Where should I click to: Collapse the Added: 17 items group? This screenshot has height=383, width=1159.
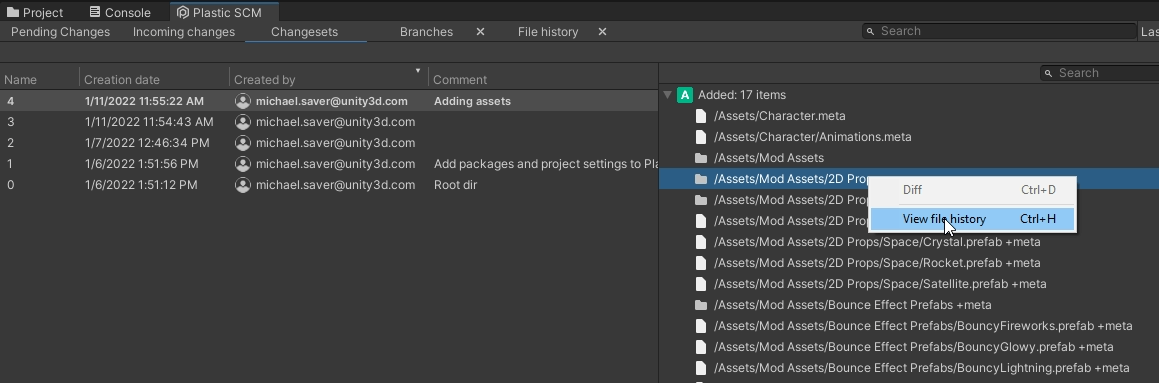pyautogui.click(x=667, y=95)
